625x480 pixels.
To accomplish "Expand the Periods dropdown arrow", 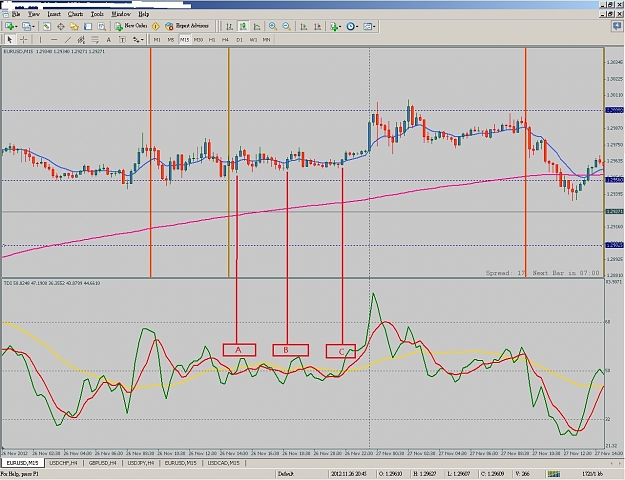I will 357,27.
